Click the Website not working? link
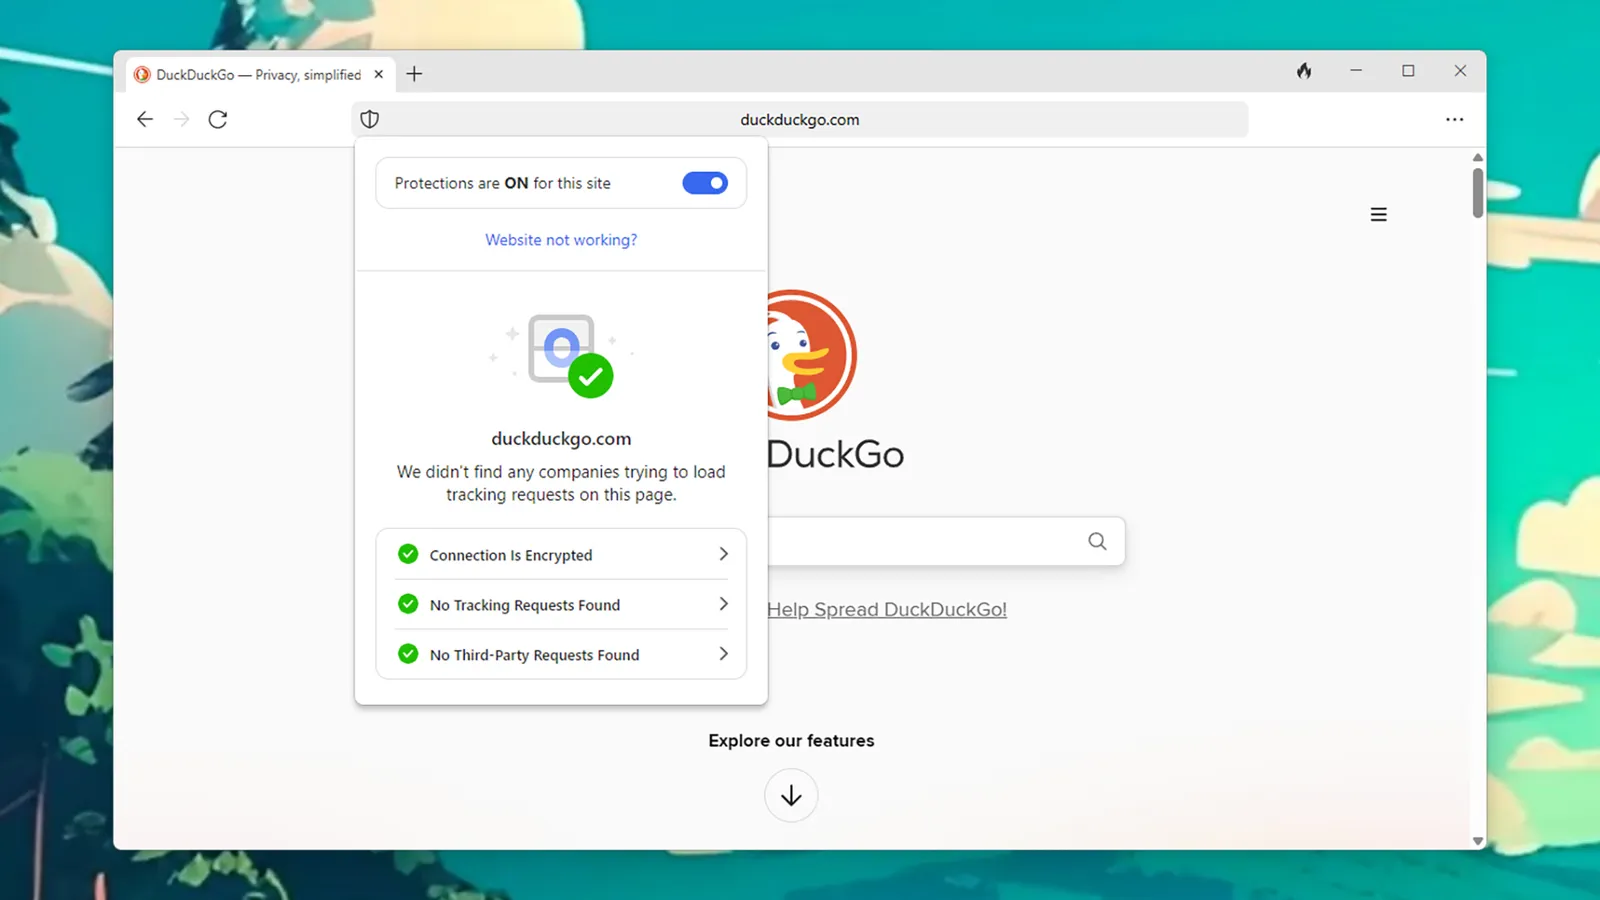The image size is (1600, 900). (561, 240)
